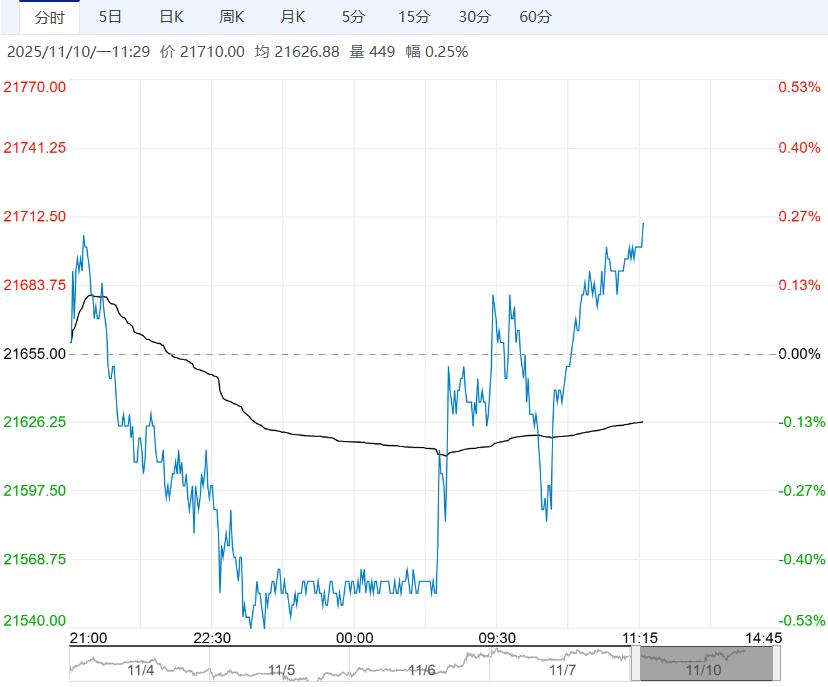The image size is (828, 687).
Task: Open the 月K monthly chart tab
Action: click(x=292, y=17)
